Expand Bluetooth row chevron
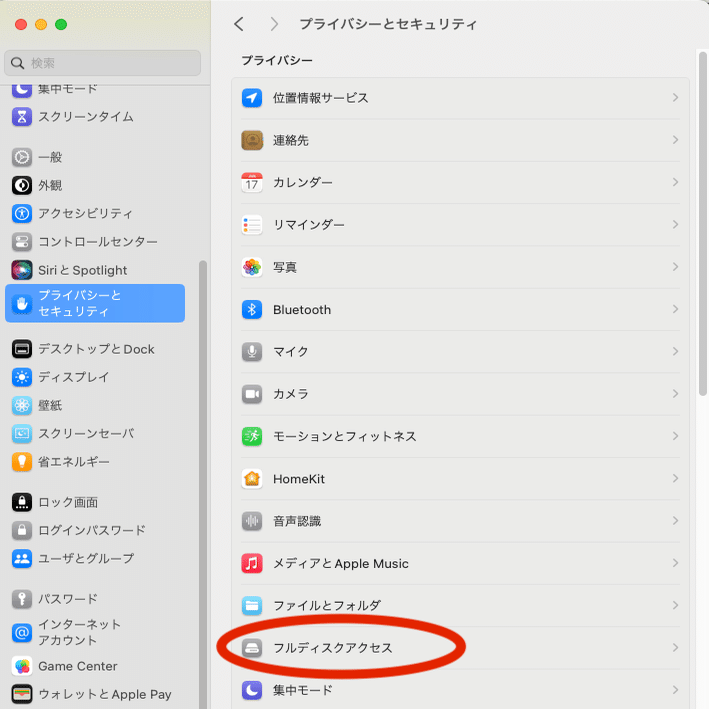709x709 pixels. point(675,309)
